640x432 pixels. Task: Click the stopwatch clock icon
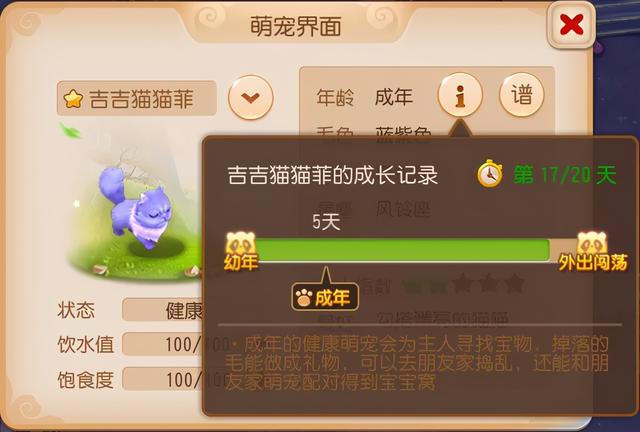490,174
